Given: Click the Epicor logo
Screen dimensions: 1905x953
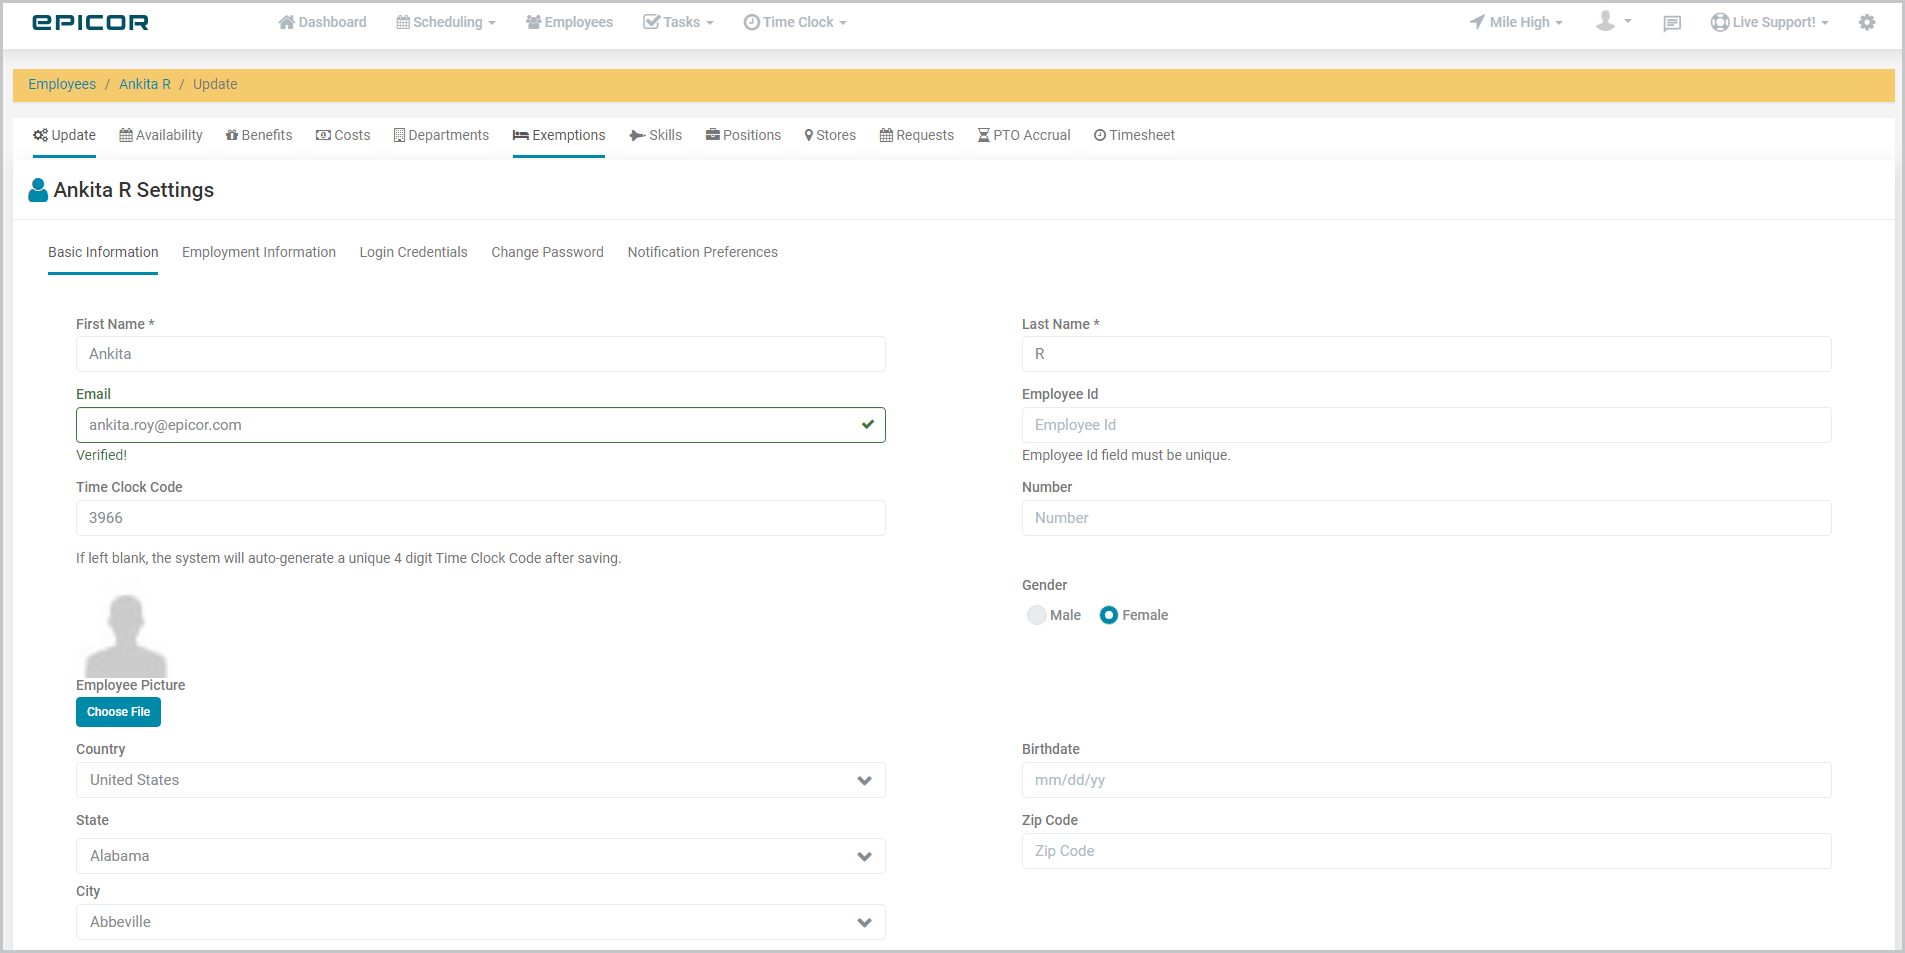Looking at the screenshot, I should [90, 22].
